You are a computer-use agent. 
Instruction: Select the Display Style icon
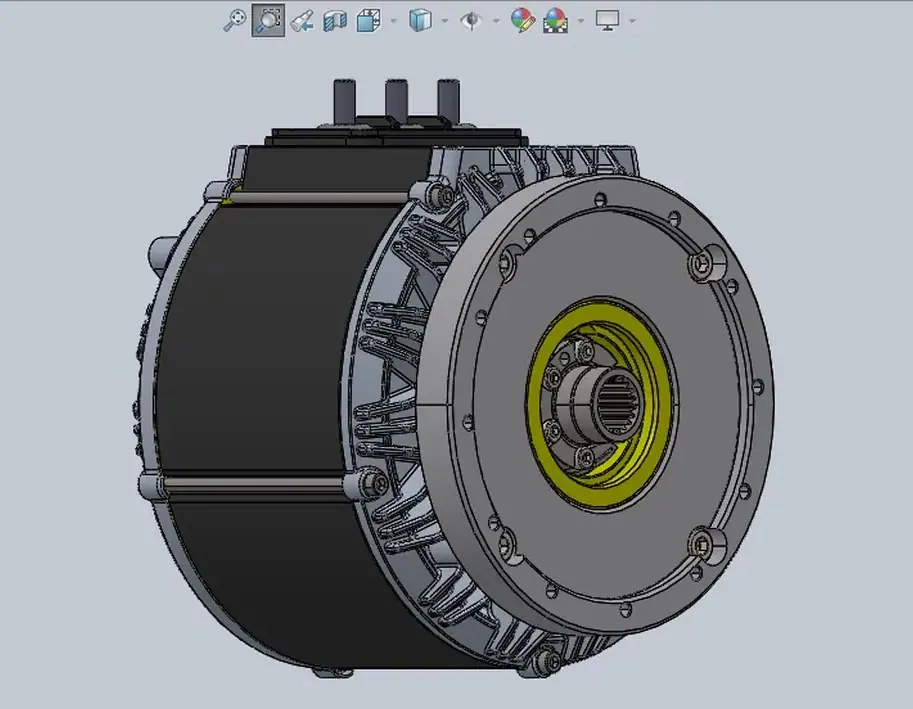[x=420, y=20]
